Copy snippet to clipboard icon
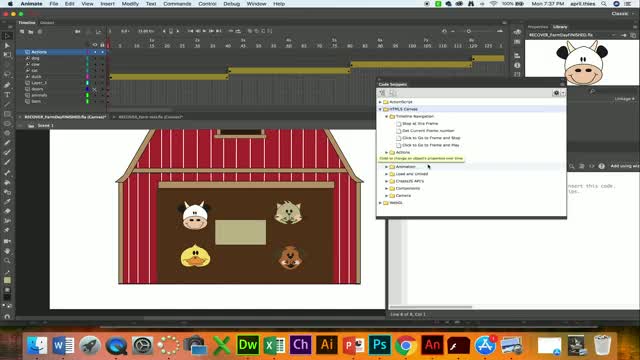Viewport: 640px width, 360px height. click(393, 93)
